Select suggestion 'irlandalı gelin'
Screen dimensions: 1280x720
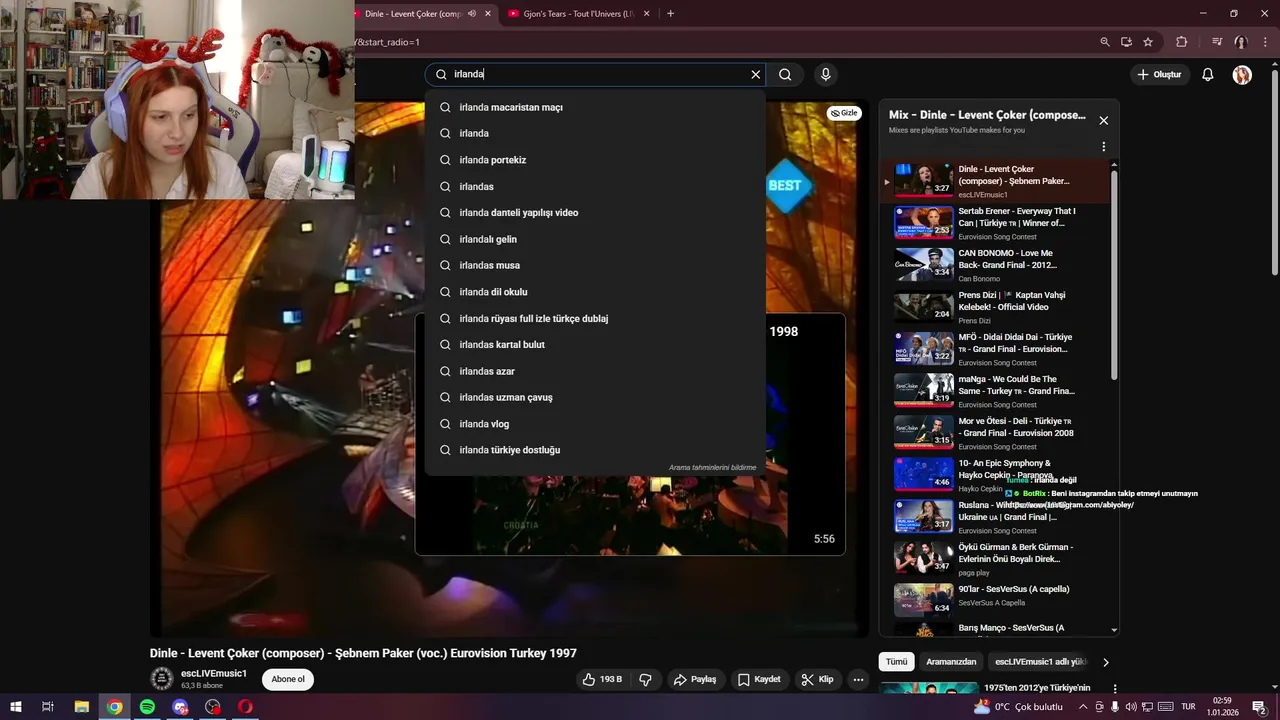click(596, 239)
